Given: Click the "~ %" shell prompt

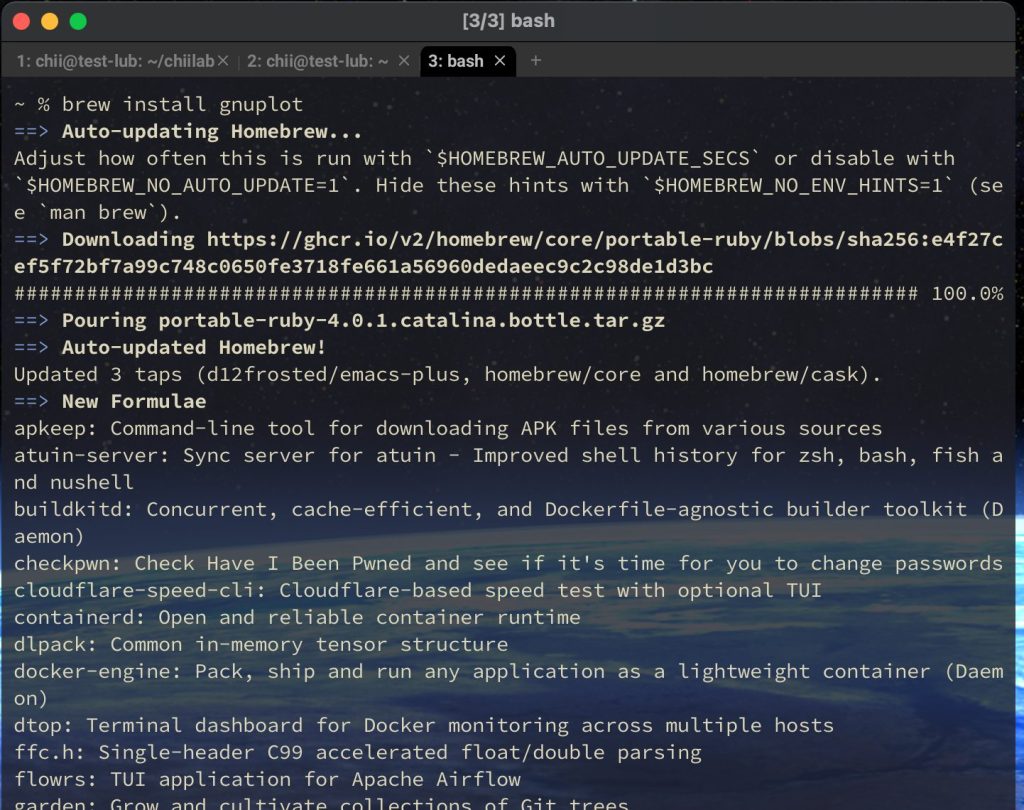Looking at the screenshot, I should (25, 104).
